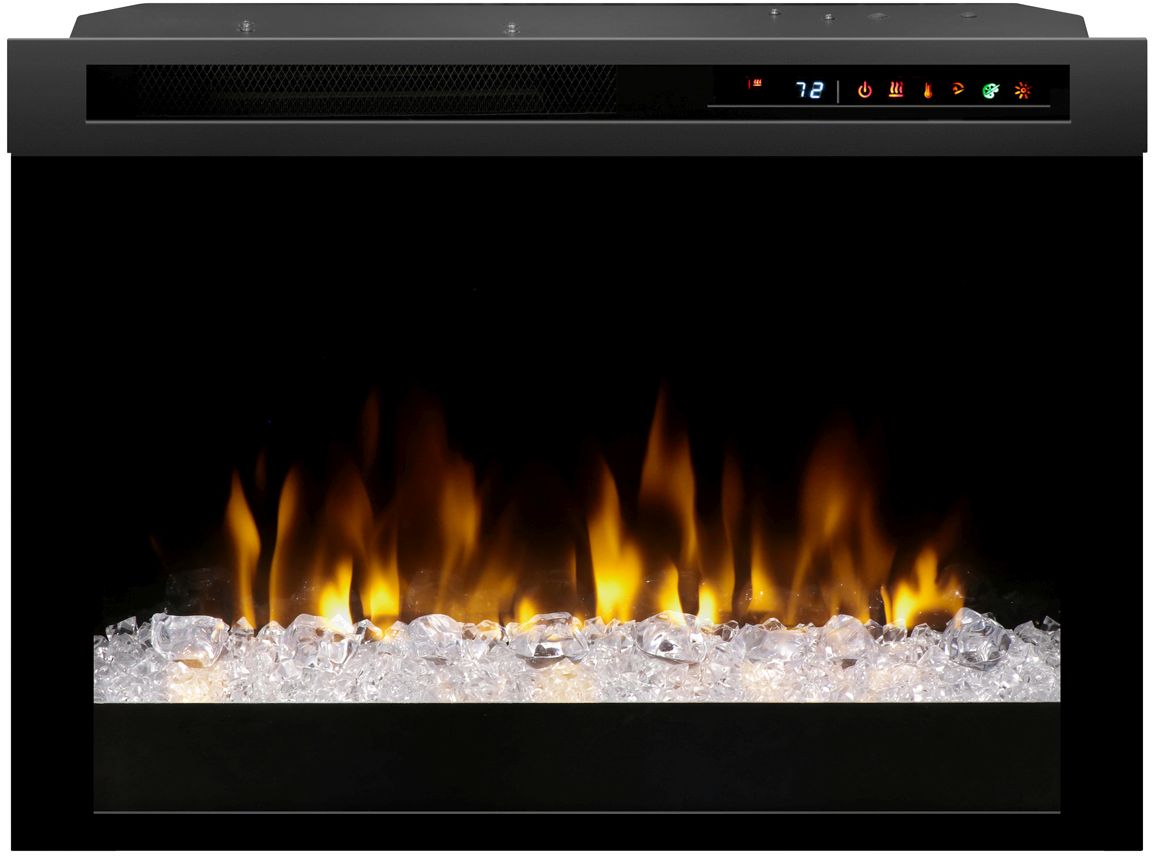Screen dimensions: 1152x856
Task: Click the vertical divider beside the 72 display
Action: (x=838, y=90)
